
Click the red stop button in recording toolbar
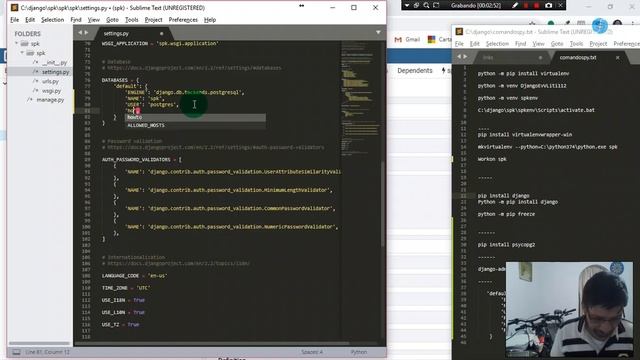coord(536,5)
